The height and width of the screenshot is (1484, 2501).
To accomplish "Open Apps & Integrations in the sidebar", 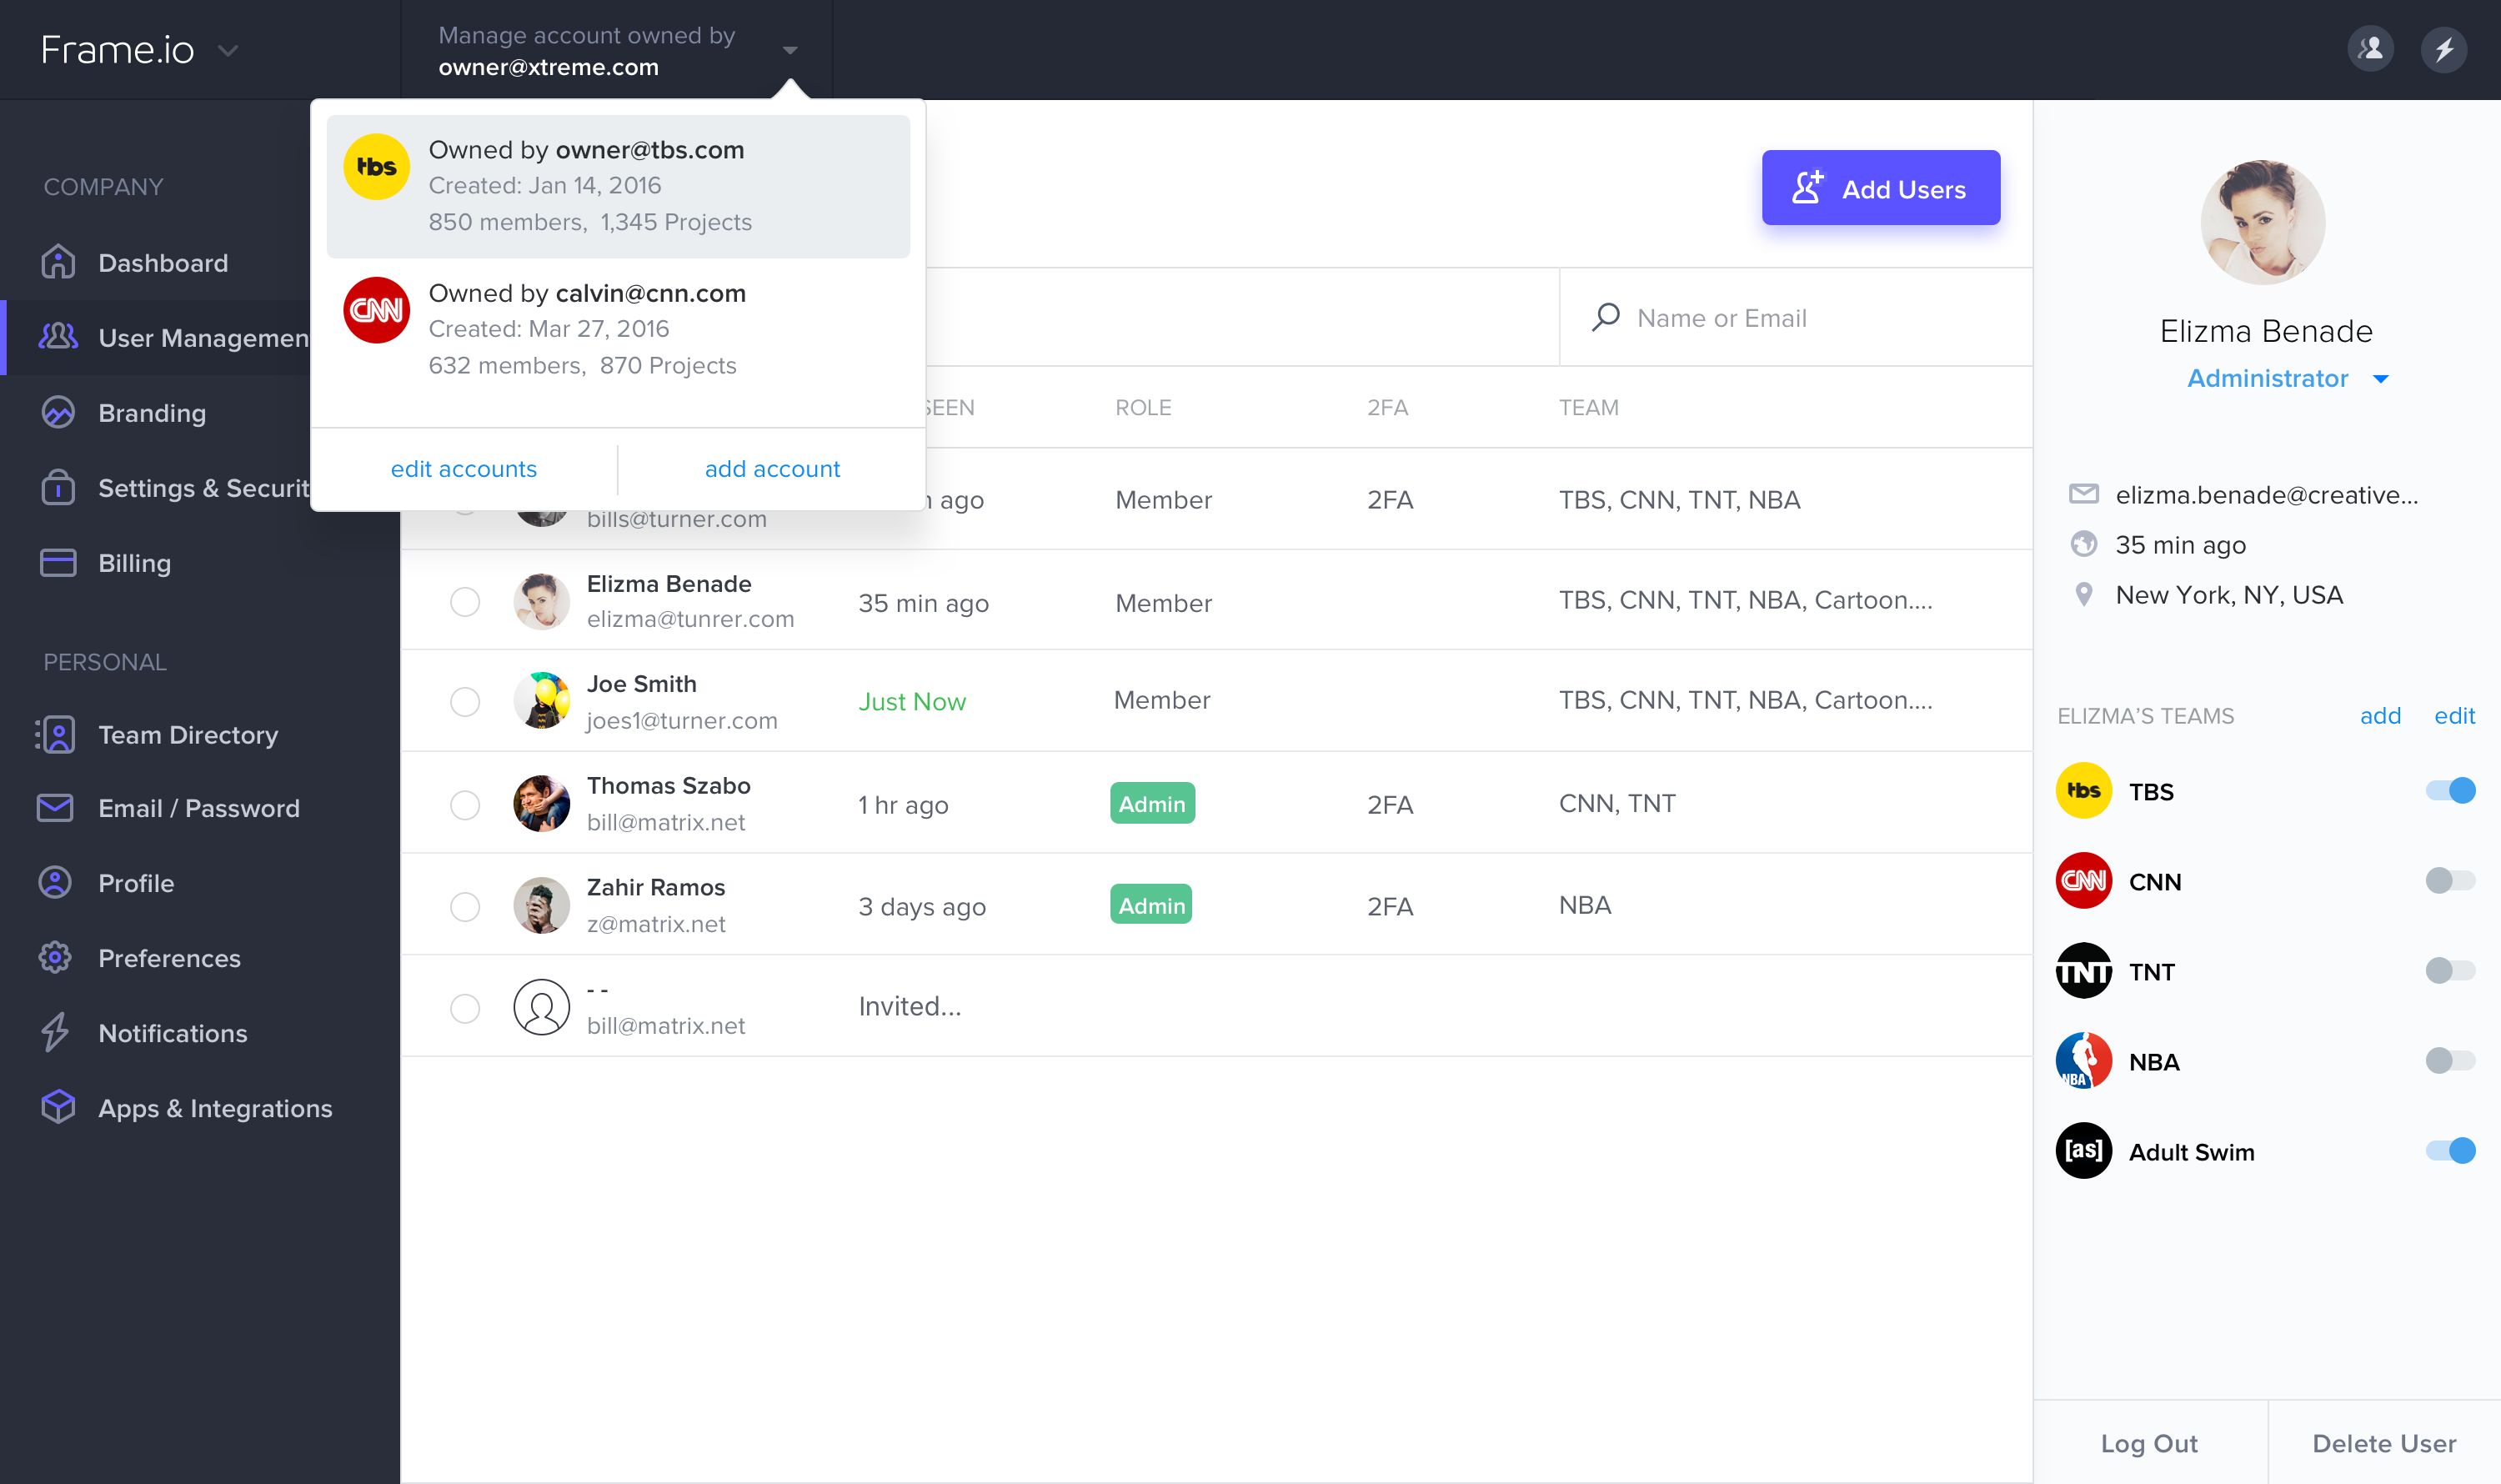I will coord(214,1108).
